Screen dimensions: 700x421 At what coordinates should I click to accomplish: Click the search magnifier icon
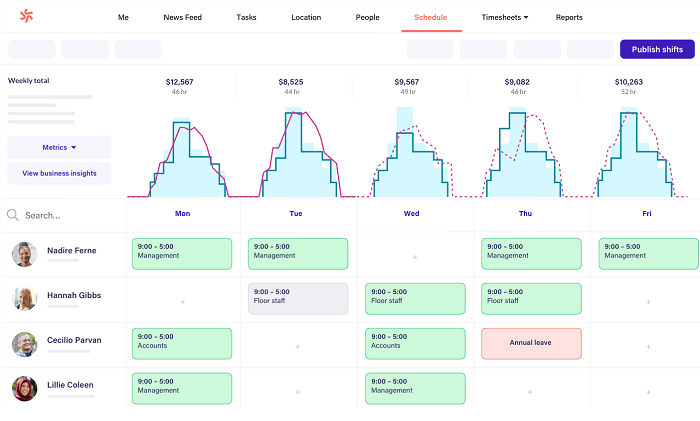pyautogui.click(x=12, y=215)
